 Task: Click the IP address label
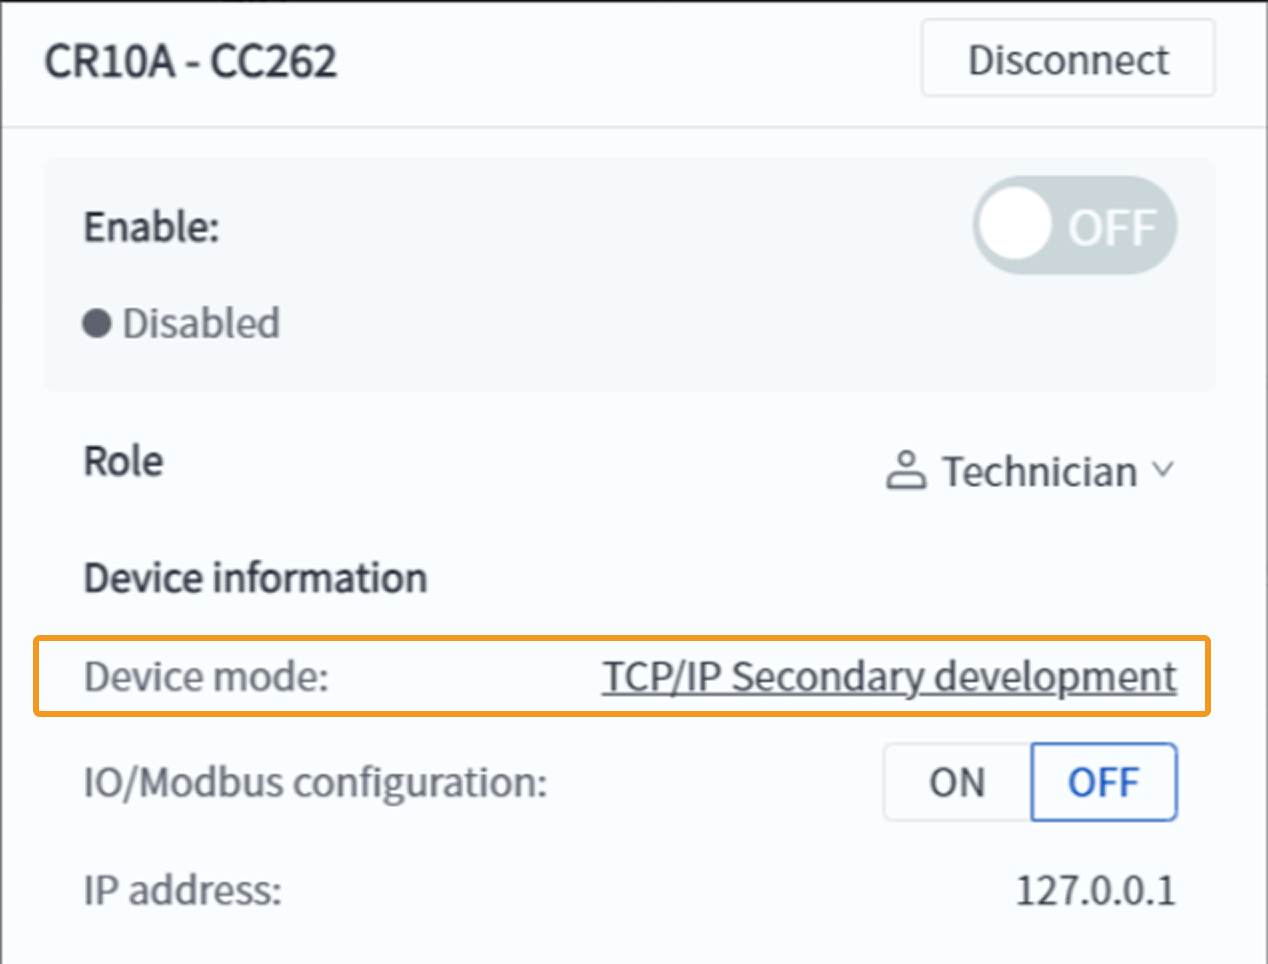click(182, 889)
